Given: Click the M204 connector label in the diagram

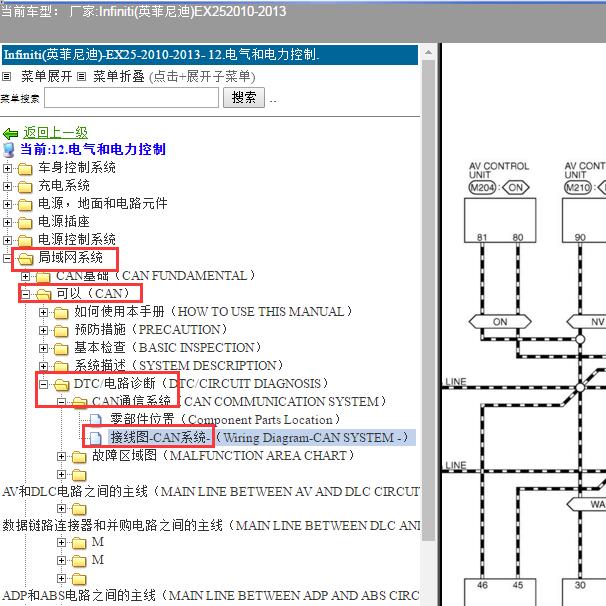Looking at the screenshot, I should 482,188.
